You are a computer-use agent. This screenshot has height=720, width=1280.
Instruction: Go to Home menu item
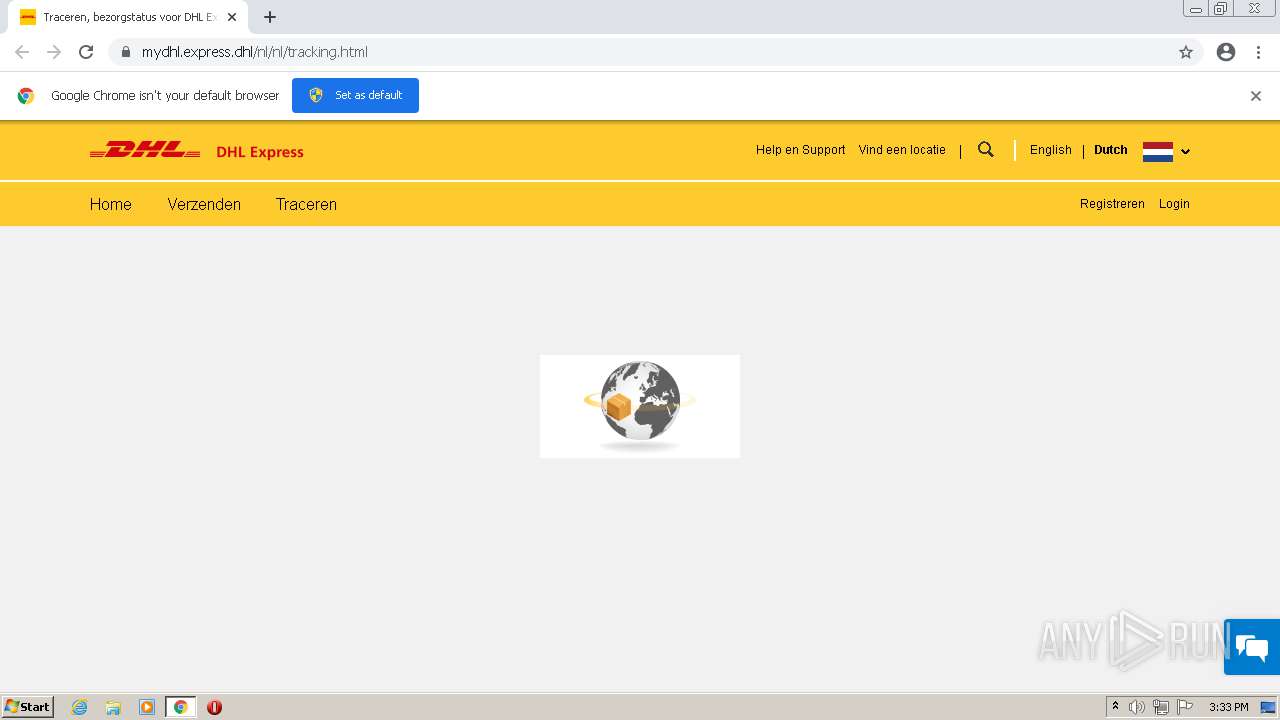pos(111,204)
